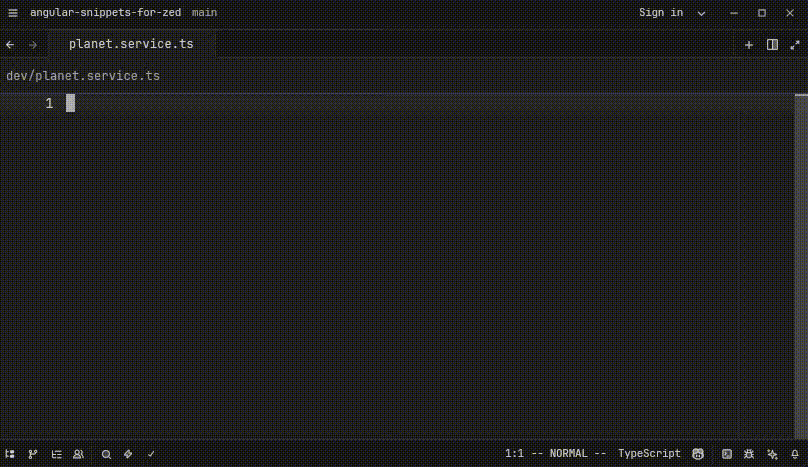Open the main branch switcher

205,12
